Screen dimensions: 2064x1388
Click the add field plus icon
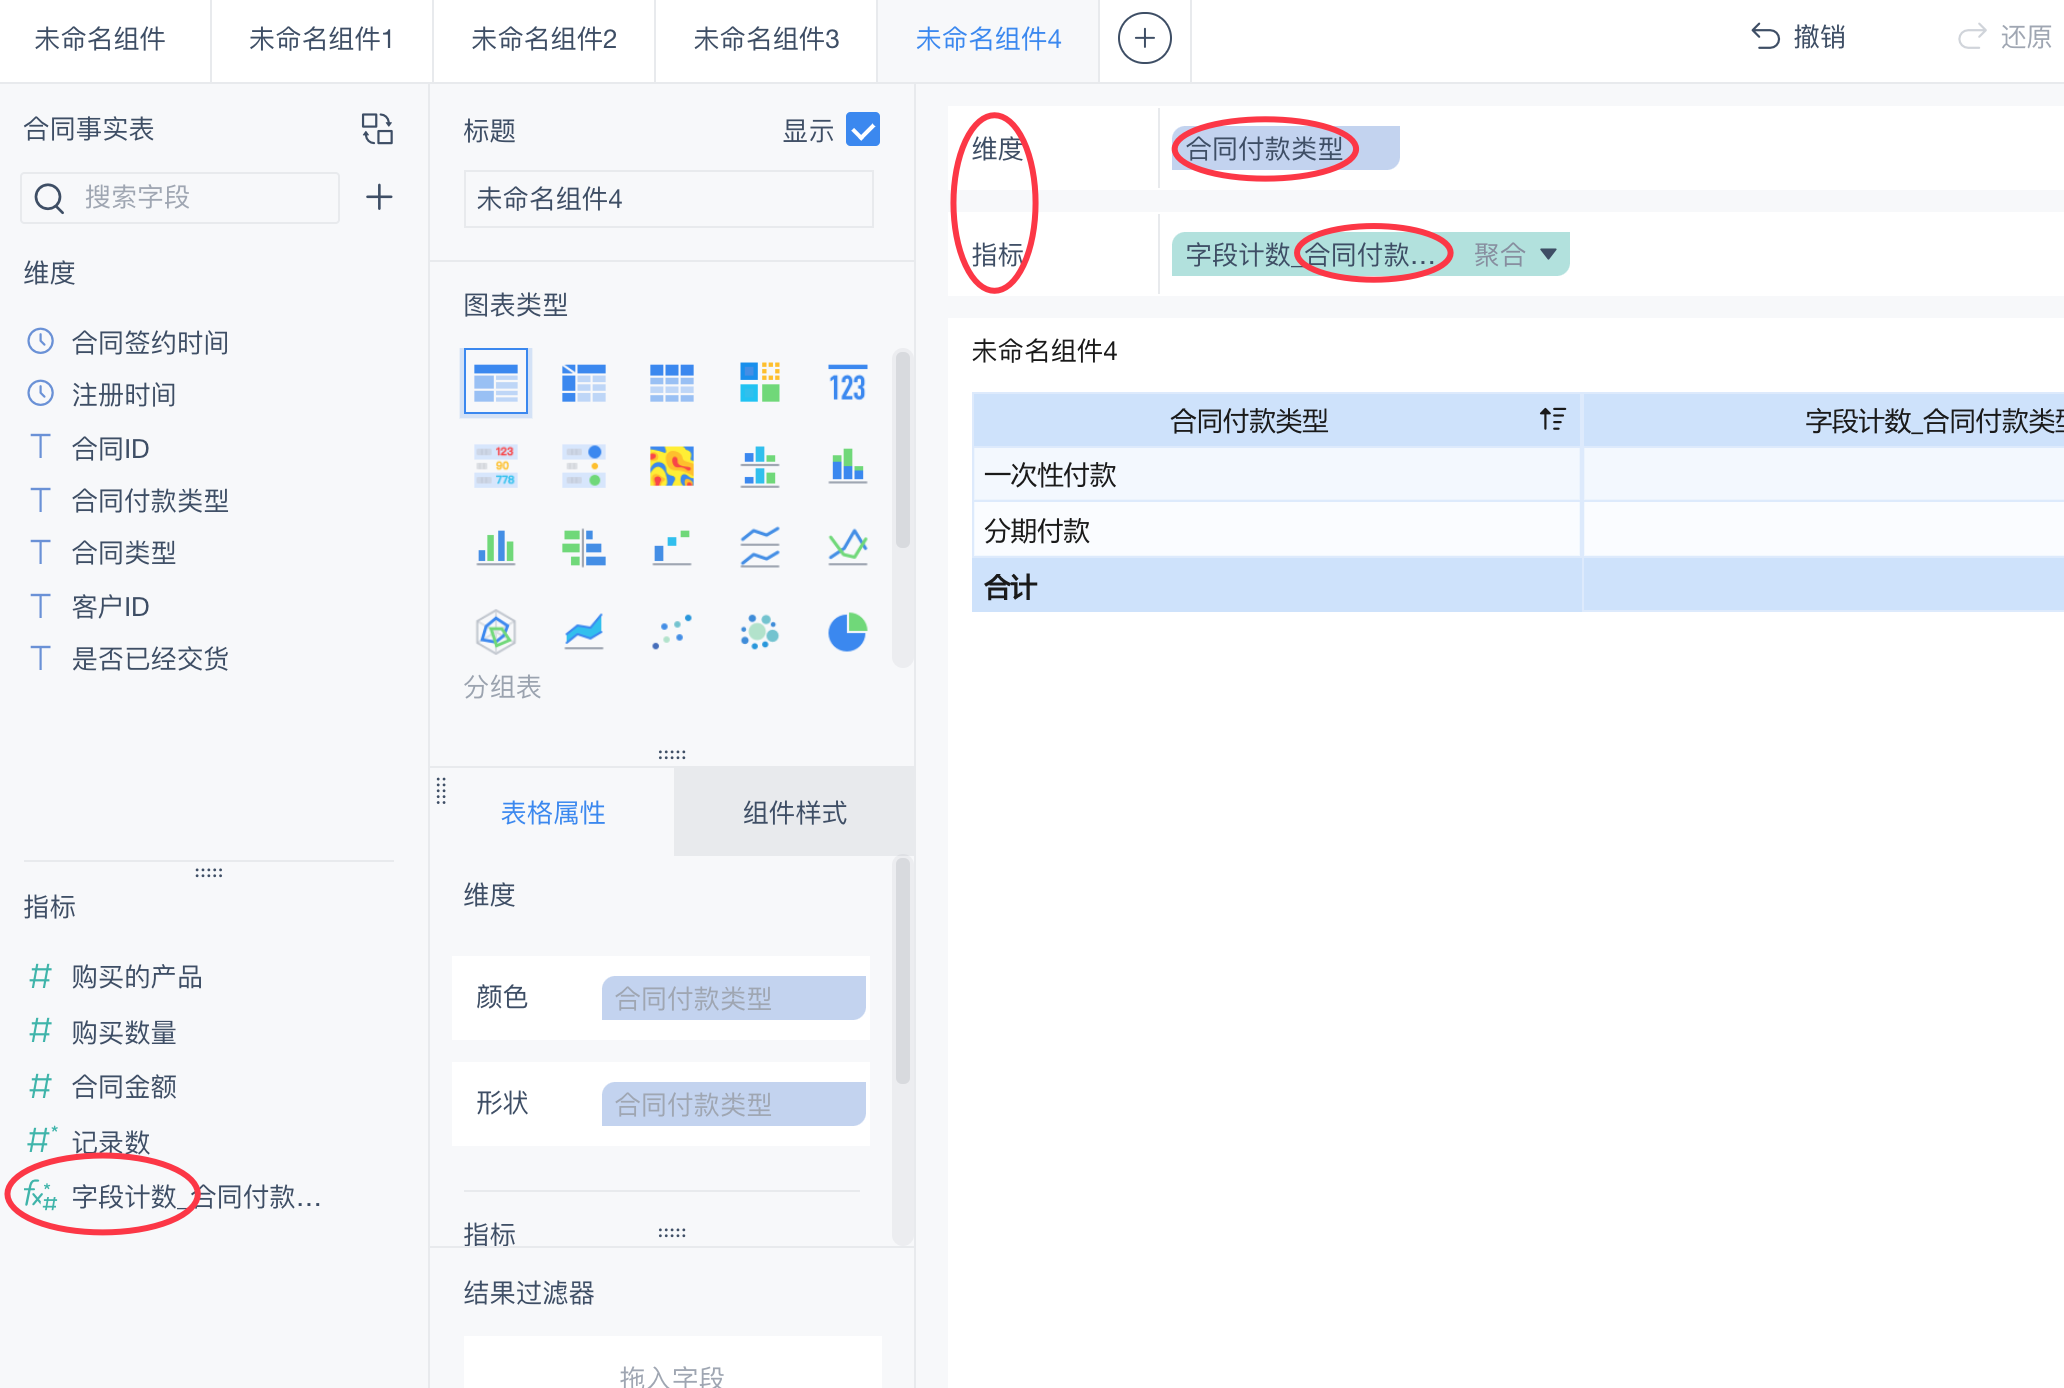[379, 197]
